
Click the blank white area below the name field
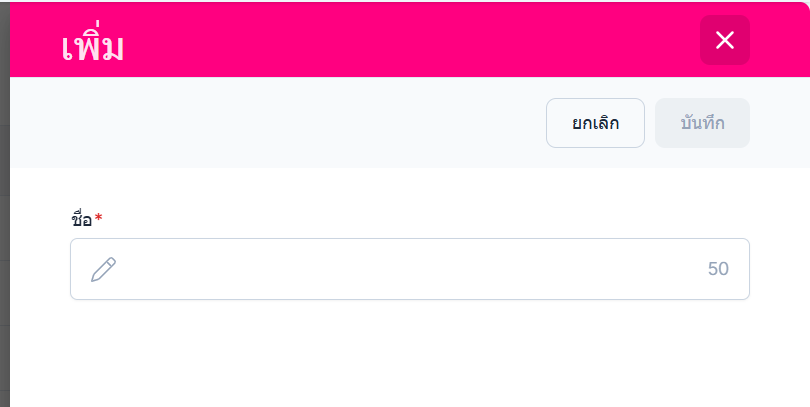coord(400,355)
